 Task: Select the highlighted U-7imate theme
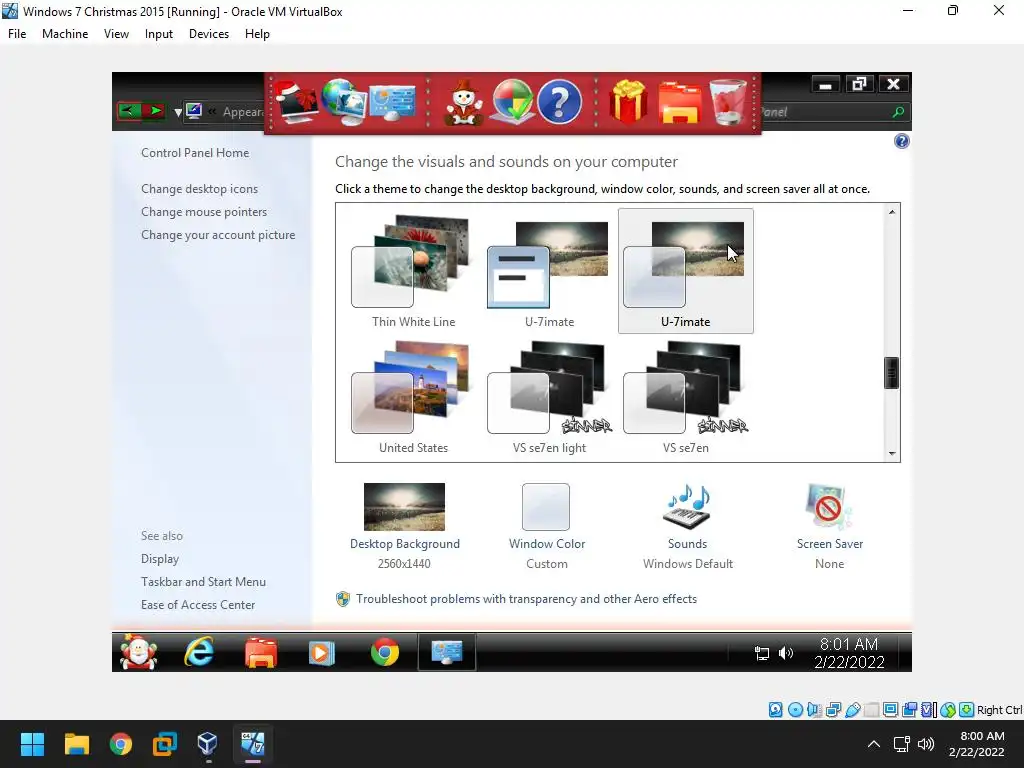coord(686,272)
